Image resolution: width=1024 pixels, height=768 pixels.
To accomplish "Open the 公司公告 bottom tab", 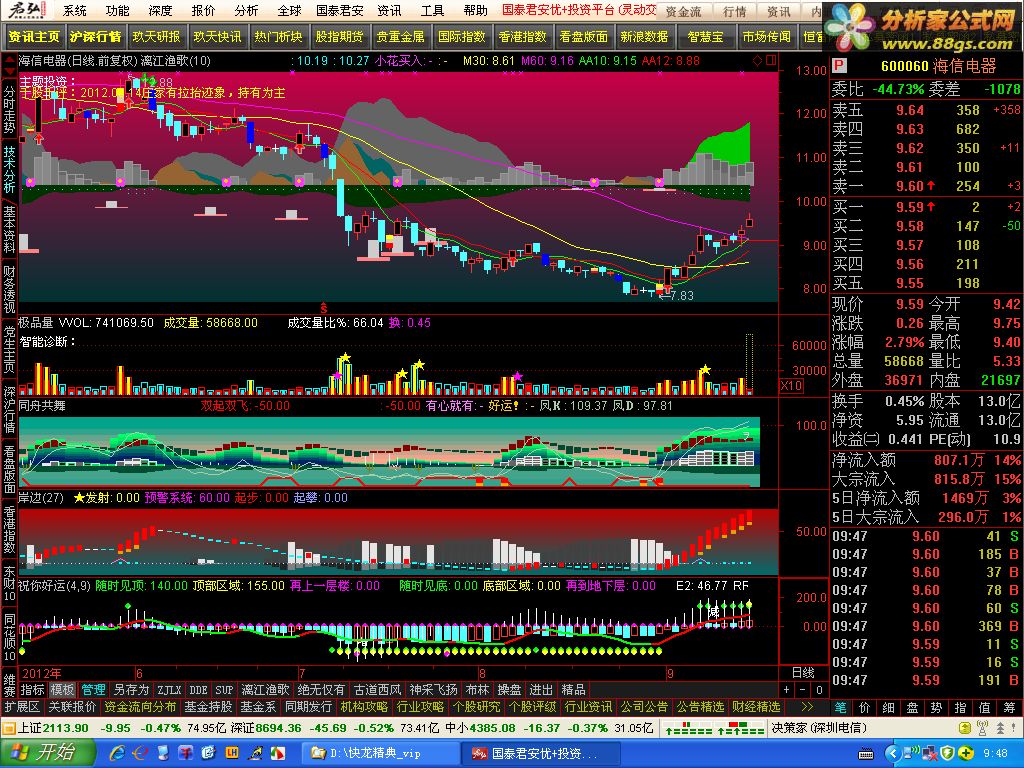I will (x=645, y=707).
